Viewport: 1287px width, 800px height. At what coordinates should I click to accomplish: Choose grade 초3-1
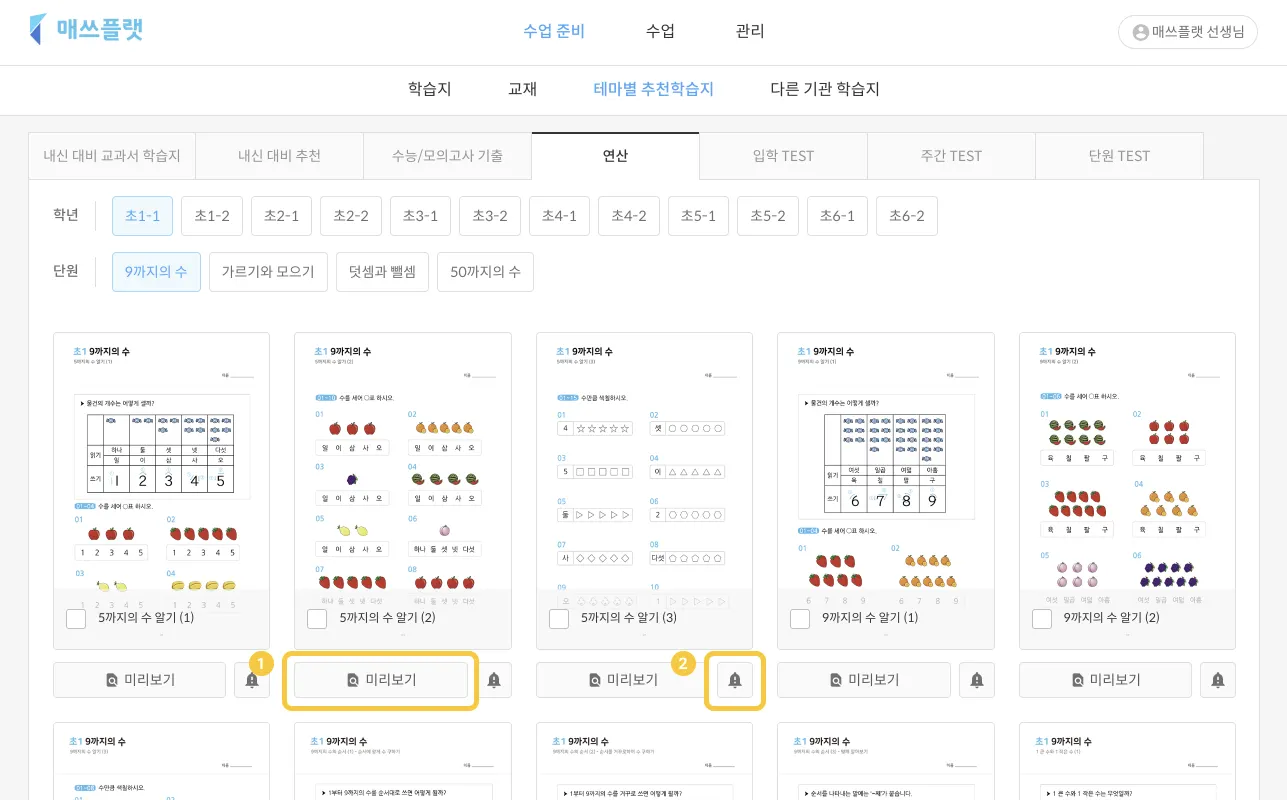[x=421, y=216]
